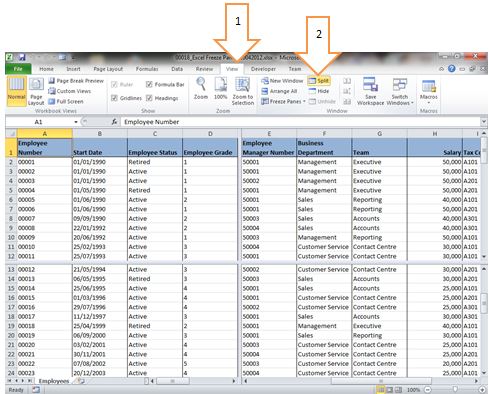Minimize the ribbon with caret icon
The image size is (489, 394).
pos(441,69)
